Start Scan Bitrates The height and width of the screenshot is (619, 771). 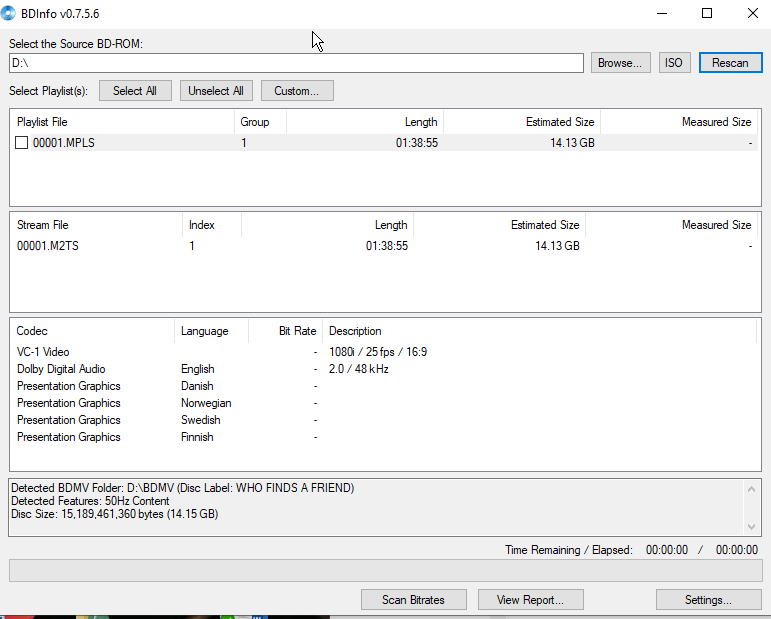tap(414, 600)
